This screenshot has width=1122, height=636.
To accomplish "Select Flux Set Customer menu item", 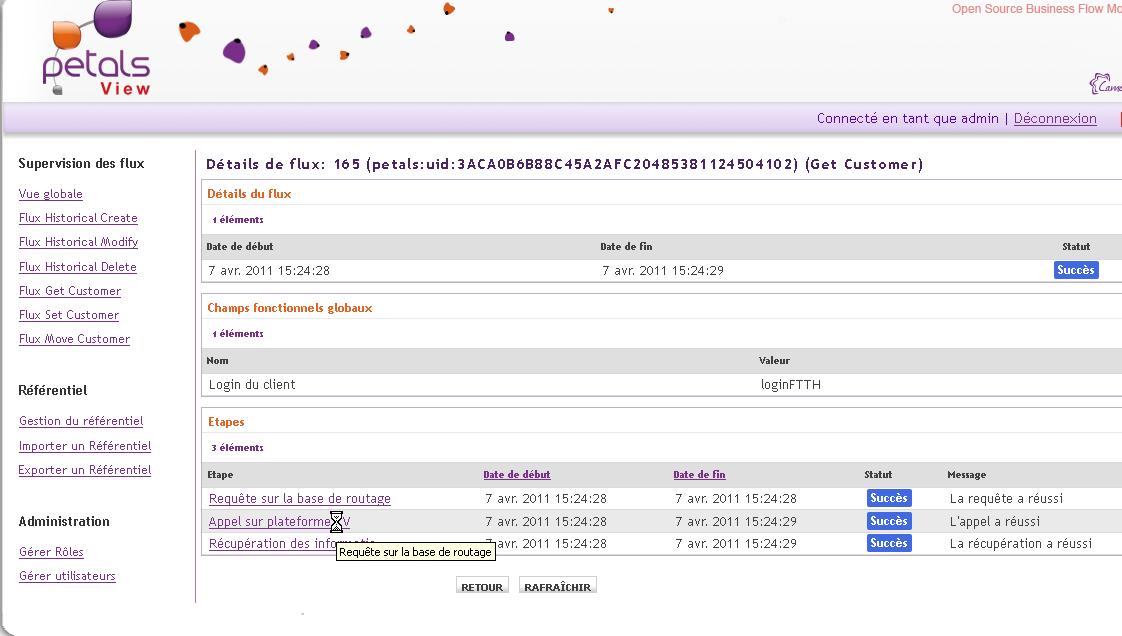I will [x=69, y=315].
